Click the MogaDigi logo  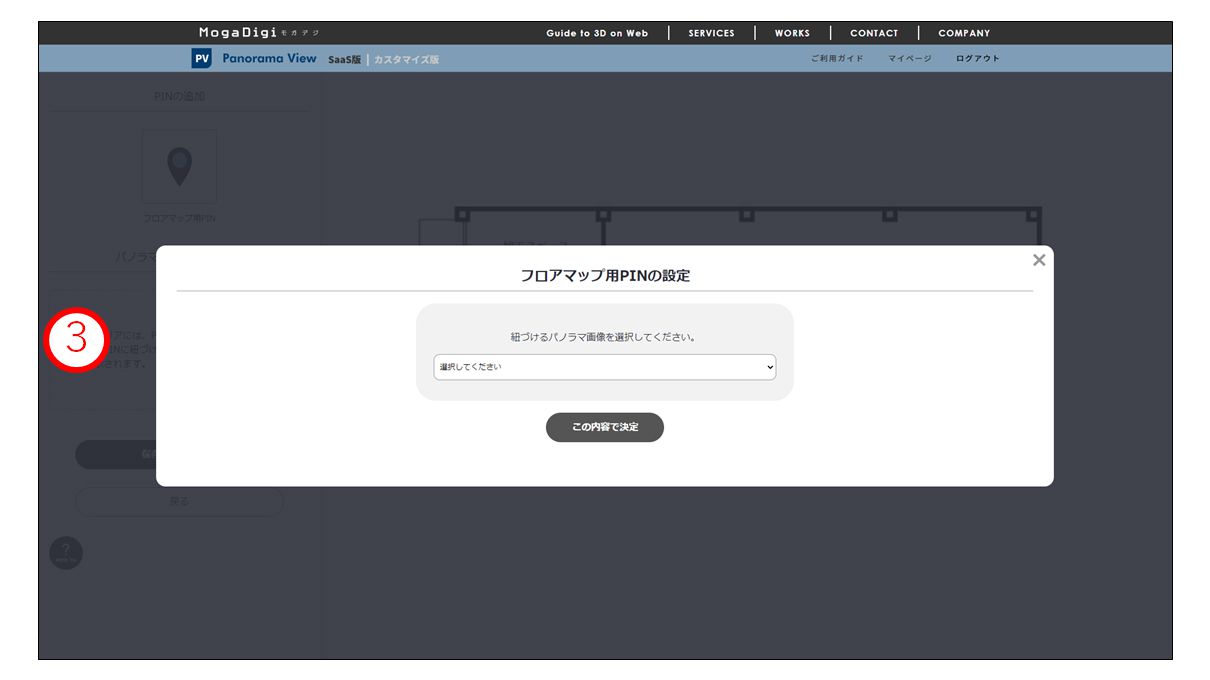[x=259, y=33]
